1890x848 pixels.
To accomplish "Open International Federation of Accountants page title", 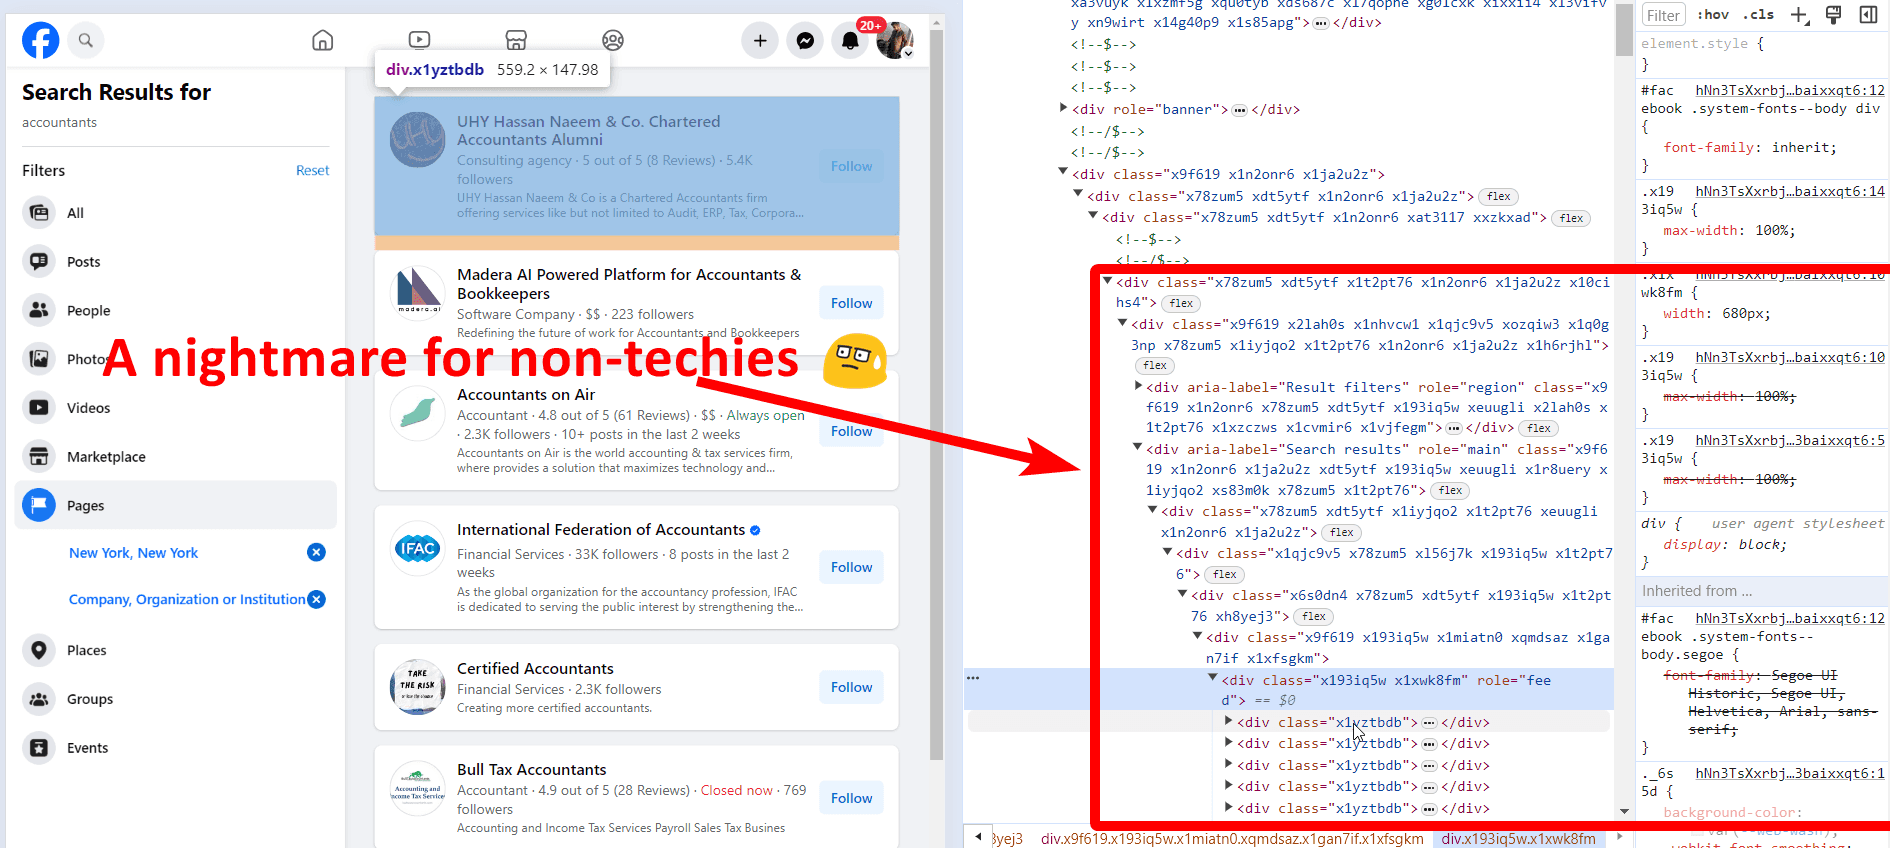I will [x=601, y=530].
